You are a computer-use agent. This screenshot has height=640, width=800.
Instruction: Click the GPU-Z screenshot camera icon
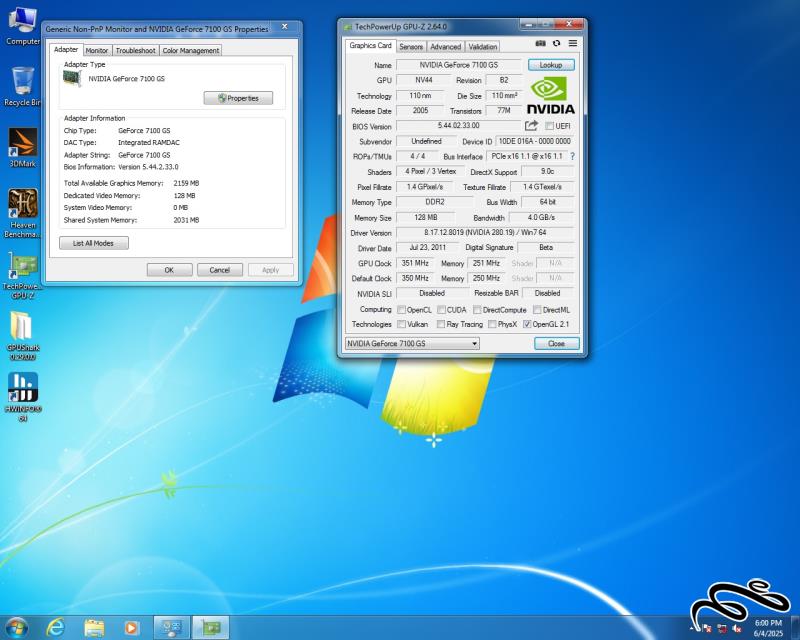pos(540,43)
